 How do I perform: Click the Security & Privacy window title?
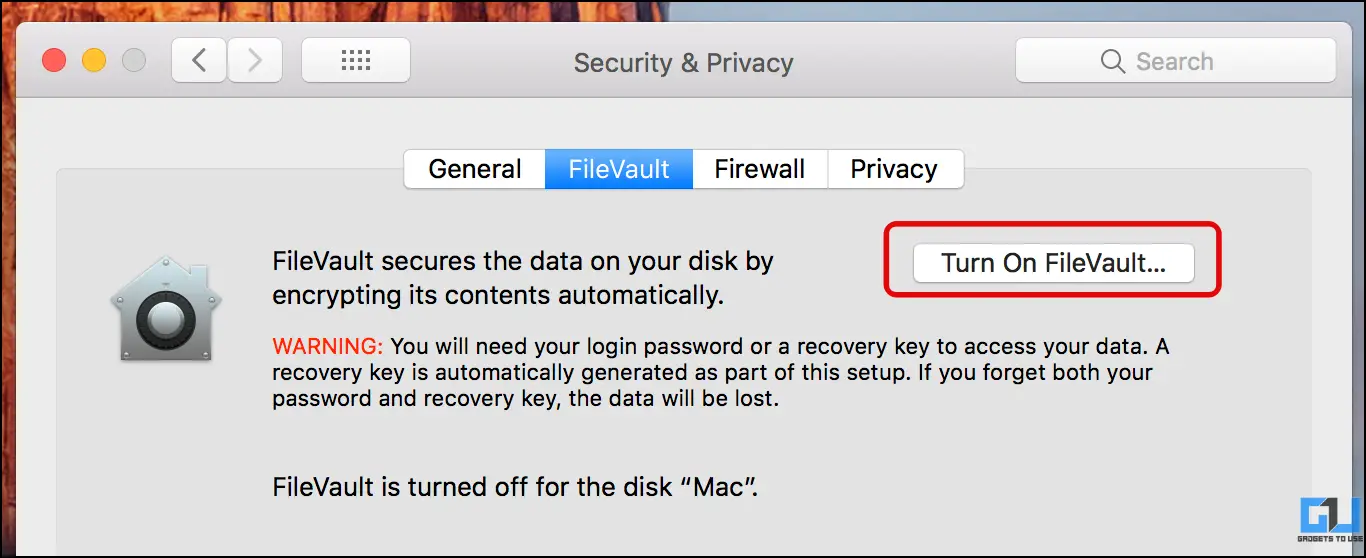tap(683, 62)
